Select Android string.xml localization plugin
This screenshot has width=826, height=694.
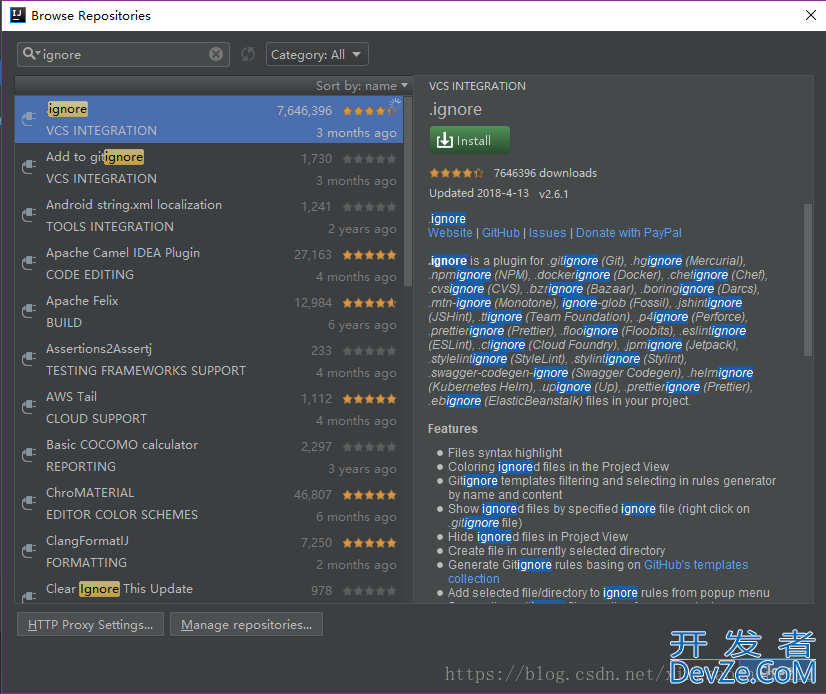coord(209,216)
